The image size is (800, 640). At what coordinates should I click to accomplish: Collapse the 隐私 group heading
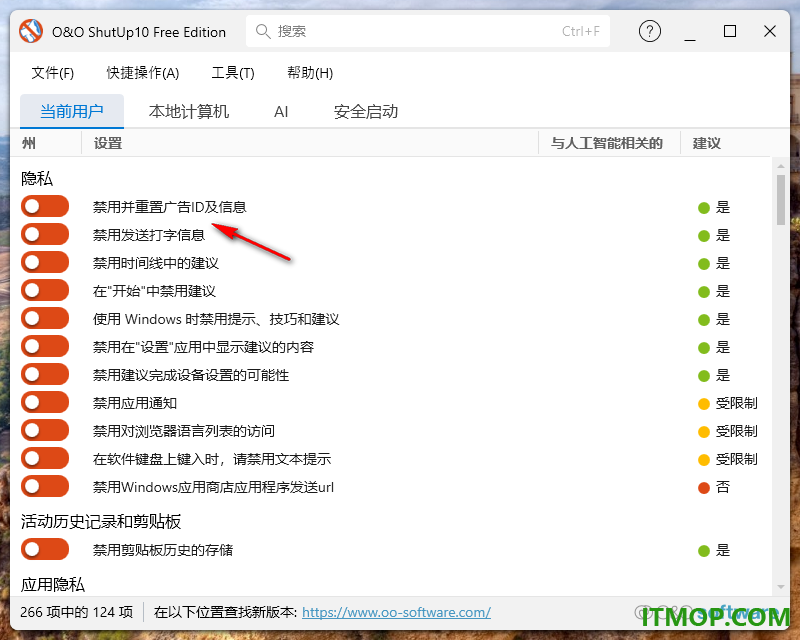coord(37,179)
